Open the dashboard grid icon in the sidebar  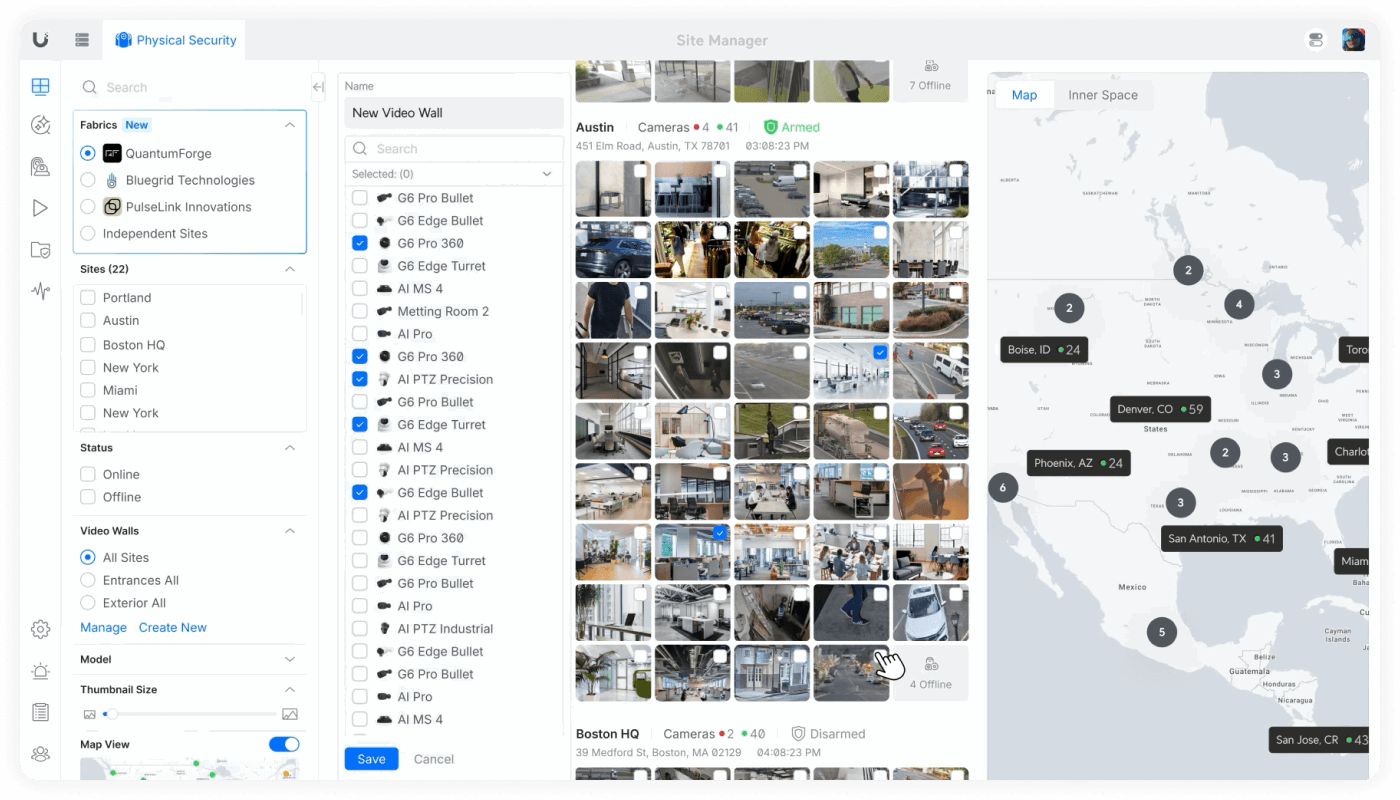pyautogui.click(x=40, y=87)
